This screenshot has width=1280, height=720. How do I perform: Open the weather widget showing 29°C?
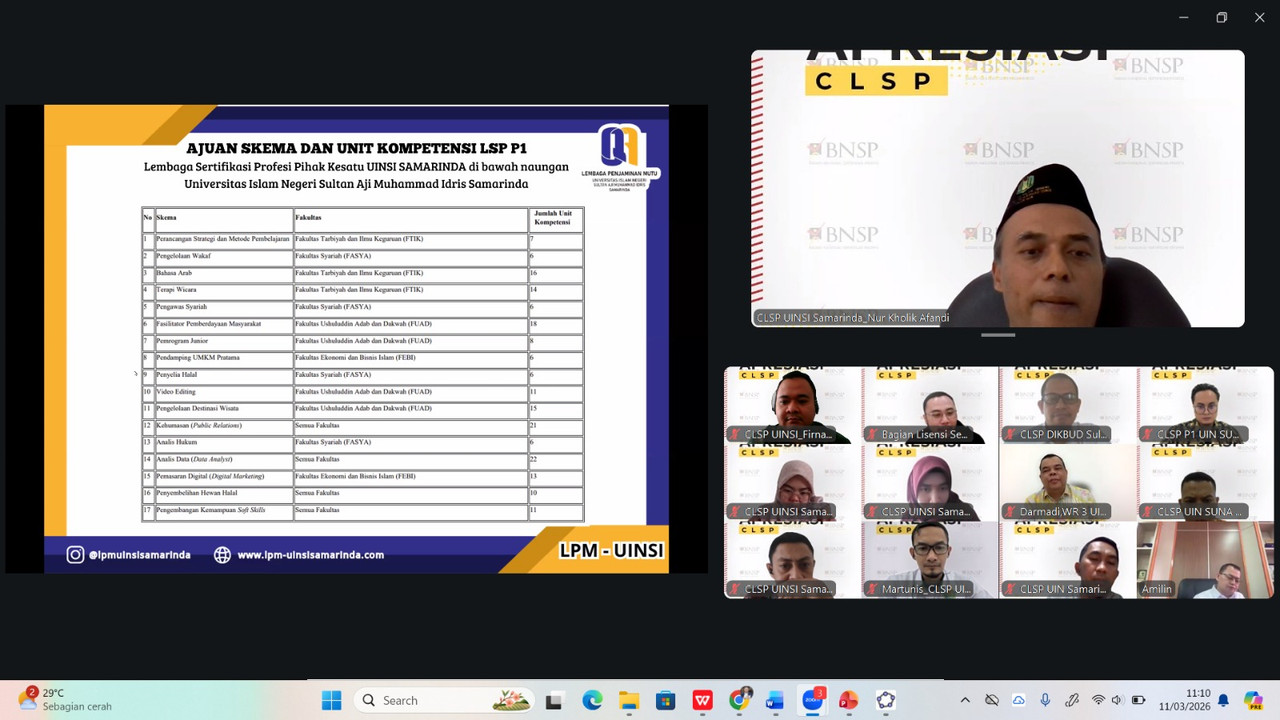[x=64, y=699]
